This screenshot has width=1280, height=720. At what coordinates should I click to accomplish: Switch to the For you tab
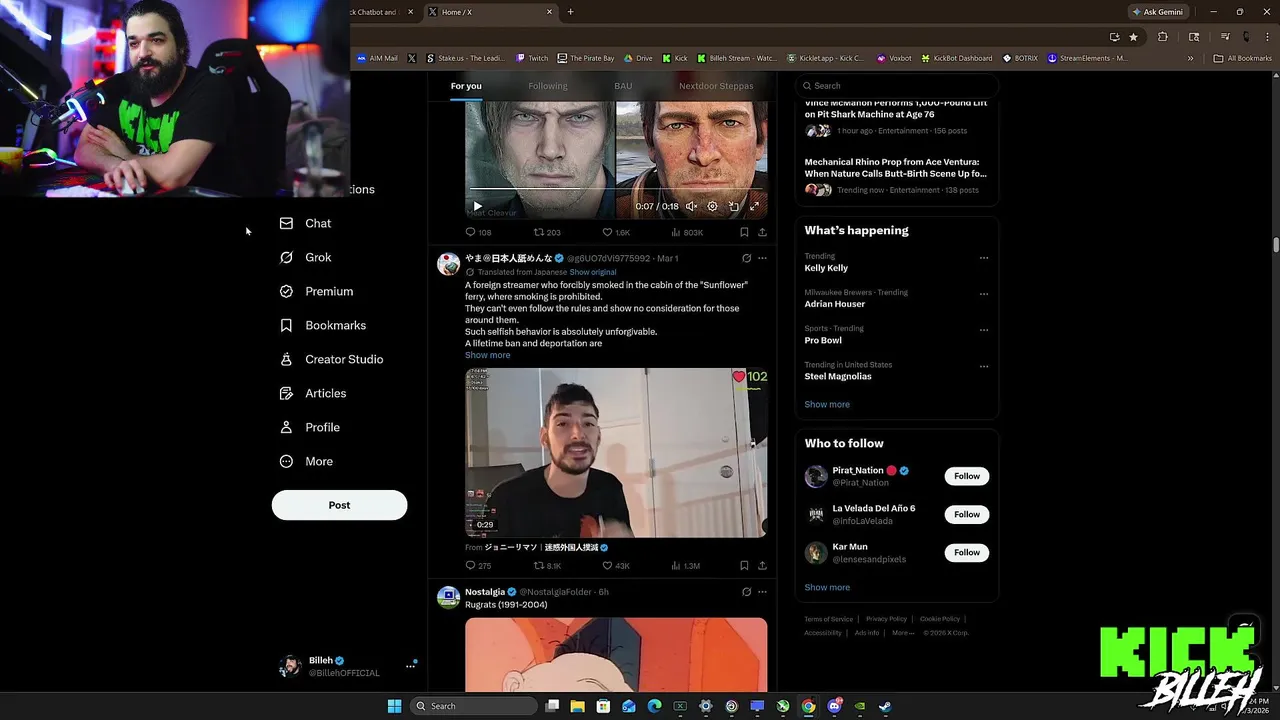(x=466, y=86)
